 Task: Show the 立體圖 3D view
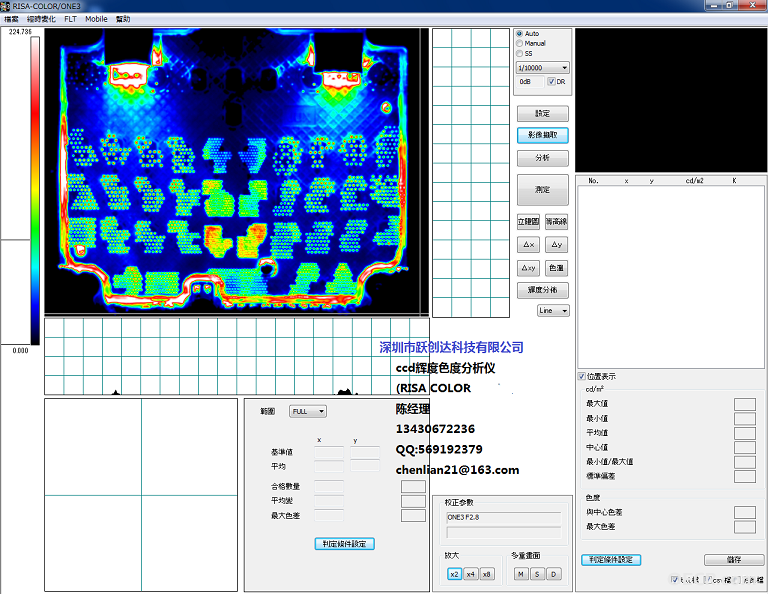(x=528, y=221)
